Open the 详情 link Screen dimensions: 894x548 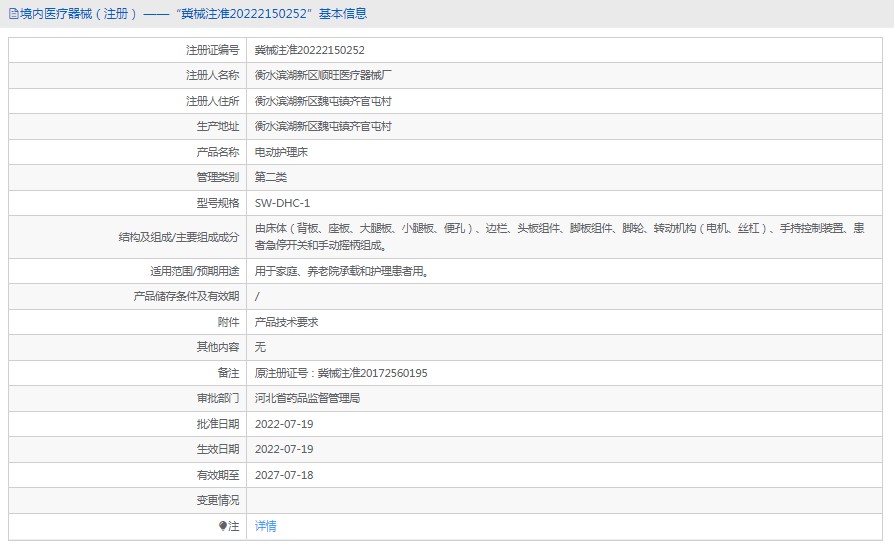(x=265, y=526)
